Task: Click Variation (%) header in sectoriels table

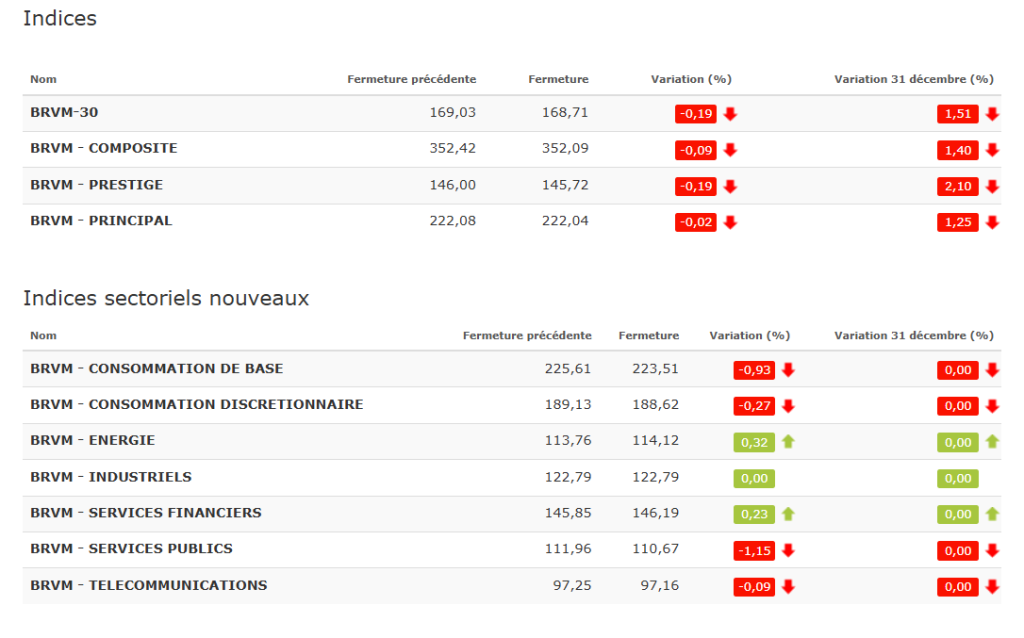Action: (x=749, y=336)
